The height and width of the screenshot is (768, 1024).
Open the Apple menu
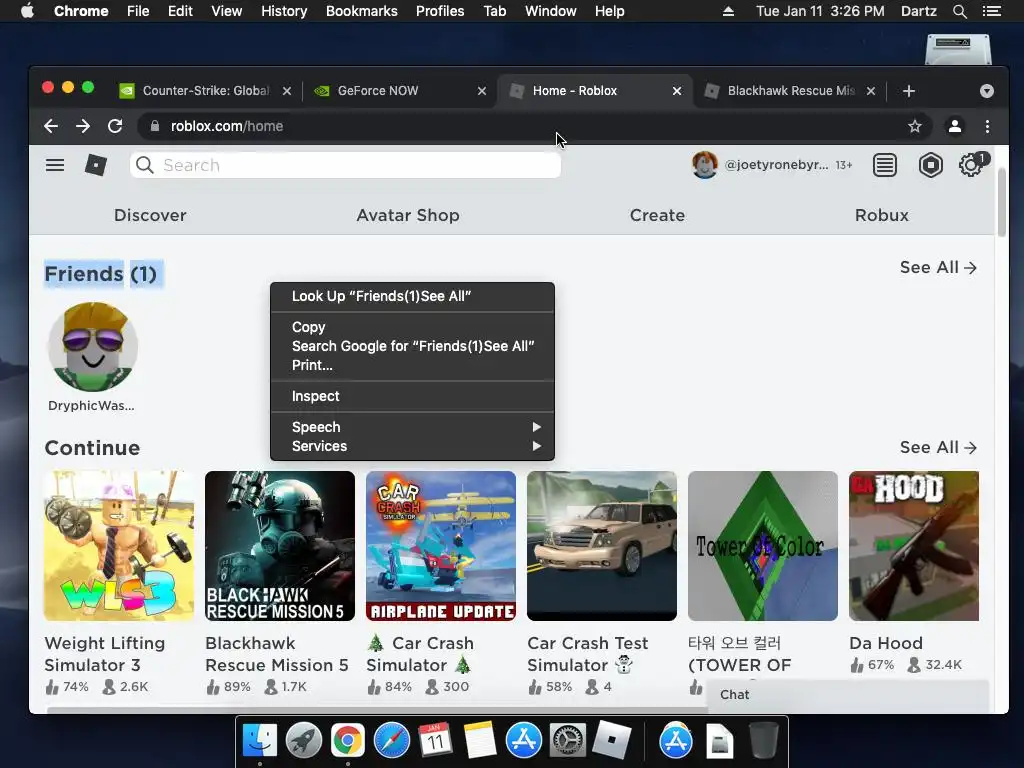click(x=27, y=11)
